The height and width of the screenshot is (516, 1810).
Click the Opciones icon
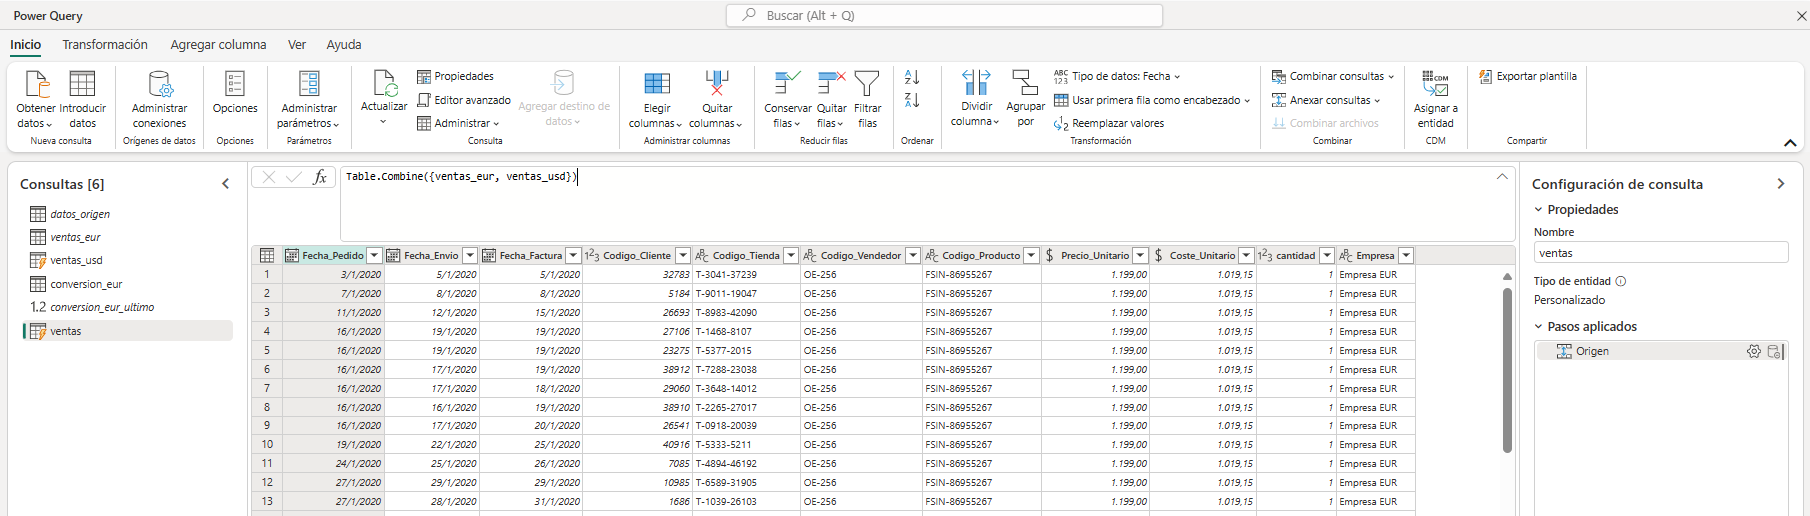pyautogui.click(x=235, y=85)
